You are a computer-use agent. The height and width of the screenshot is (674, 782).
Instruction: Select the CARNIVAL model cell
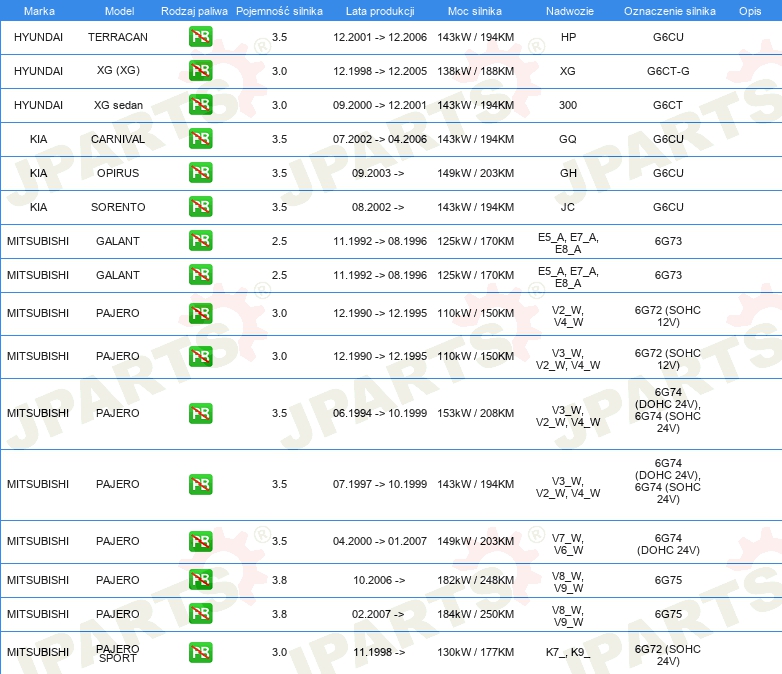pyautogui.click(x=118, y=139)
